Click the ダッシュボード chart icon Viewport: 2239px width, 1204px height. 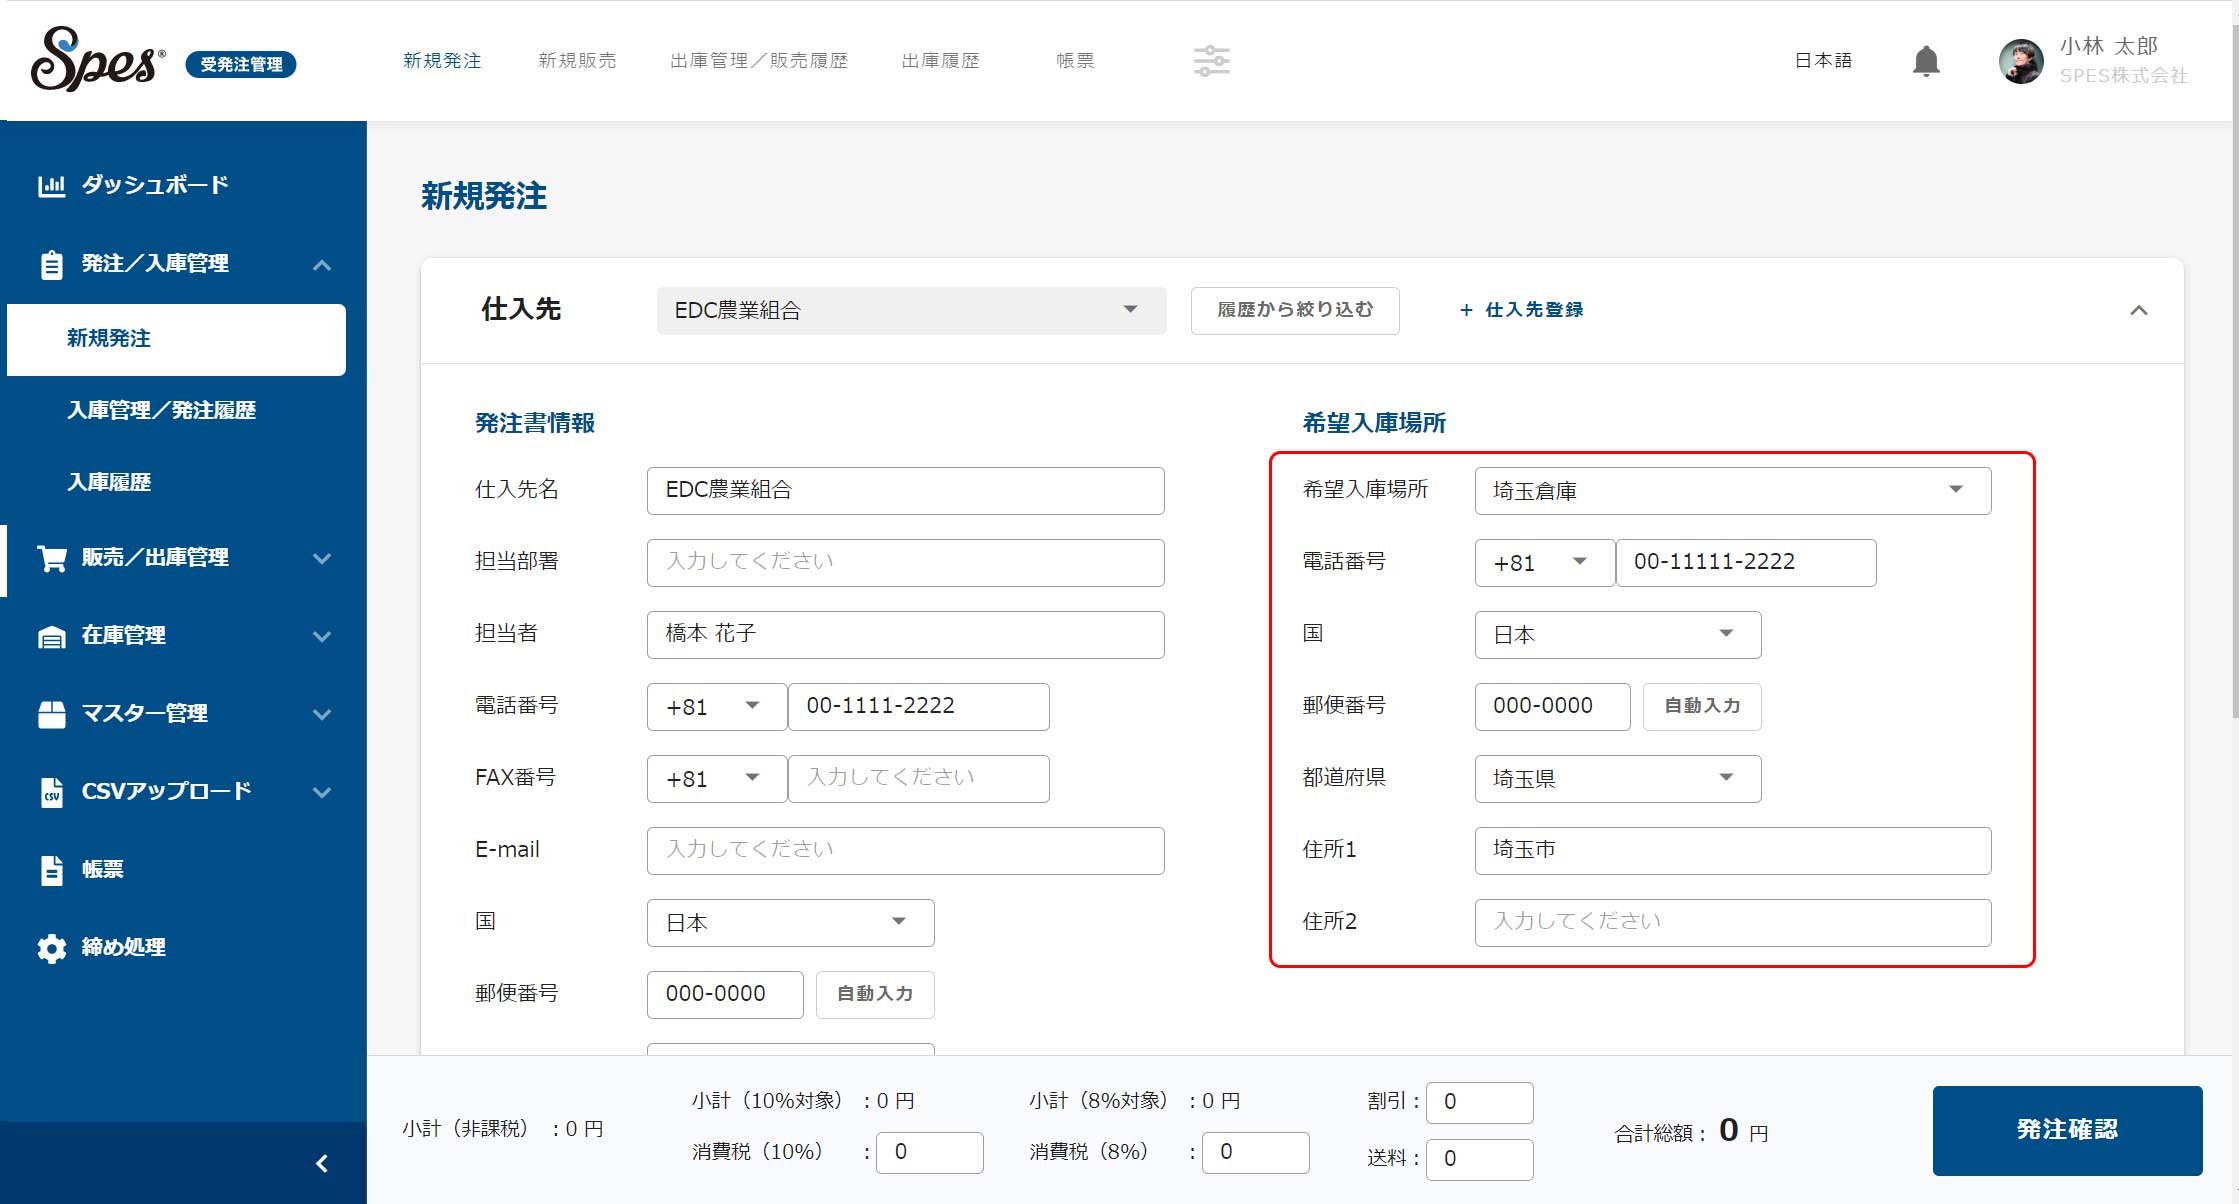51,185
